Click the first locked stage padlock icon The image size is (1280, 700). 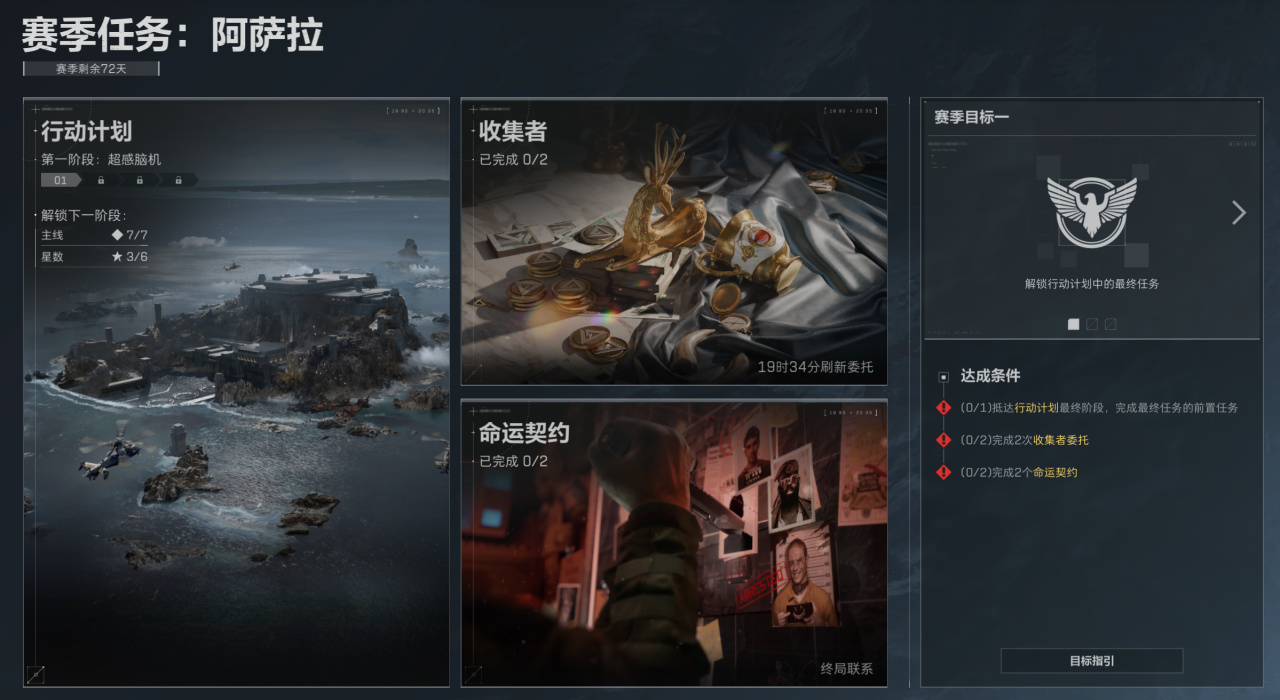pos(101,181)
